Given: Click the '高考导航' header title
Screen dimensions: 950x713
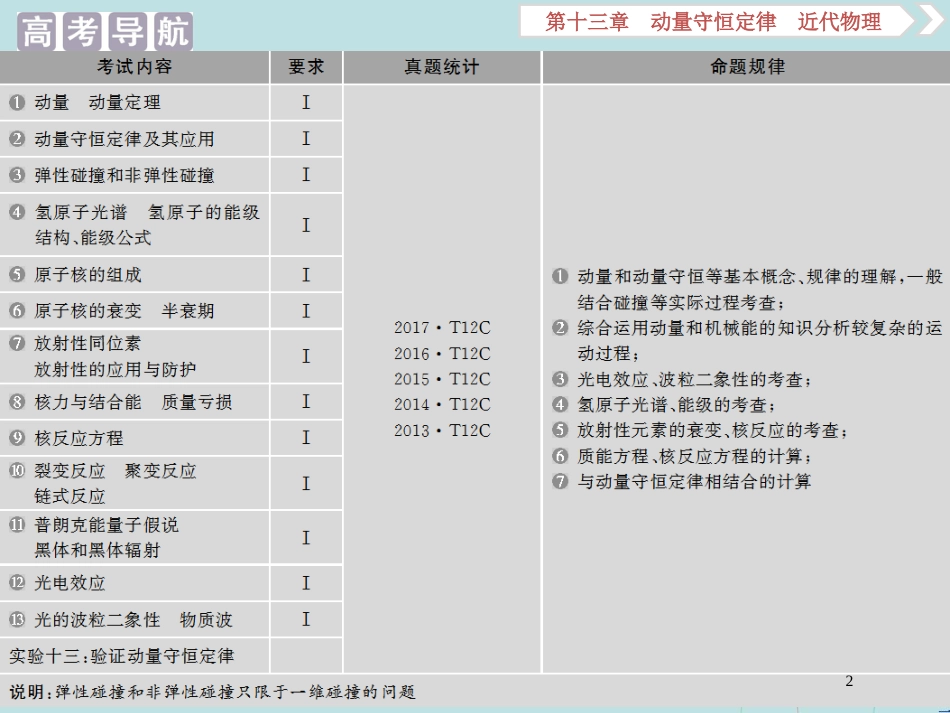Looking at the screenshot, I should point(105,32).
